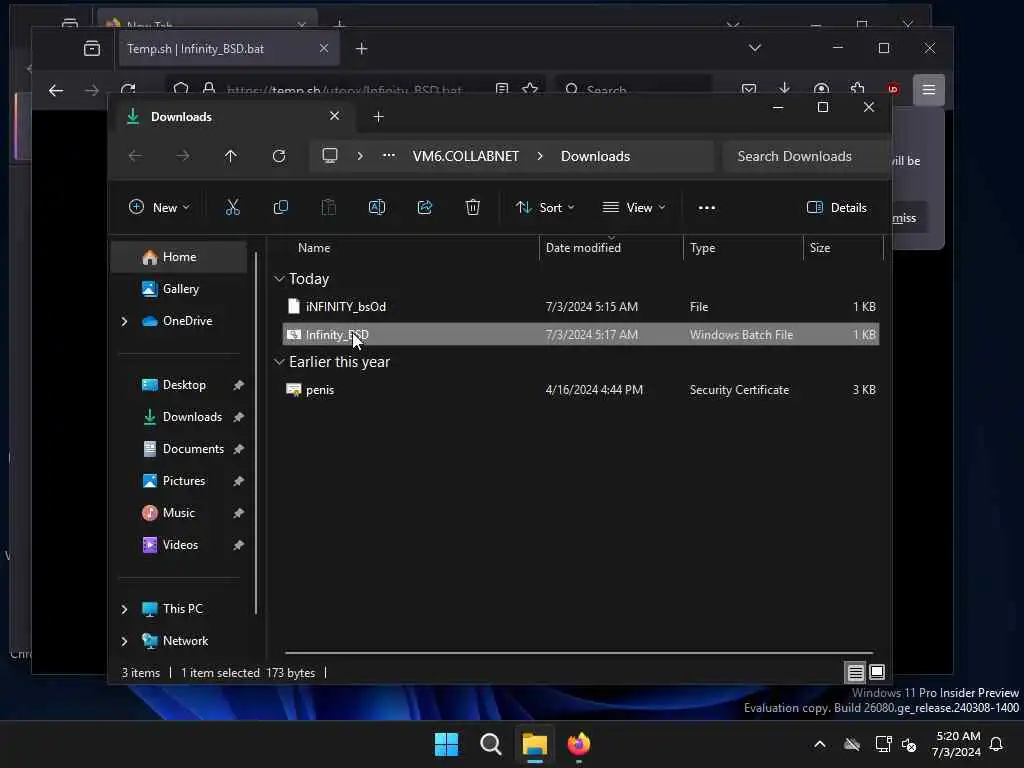
Task: Click the Paste clipboard icon in Explorer
Action: 328,208
